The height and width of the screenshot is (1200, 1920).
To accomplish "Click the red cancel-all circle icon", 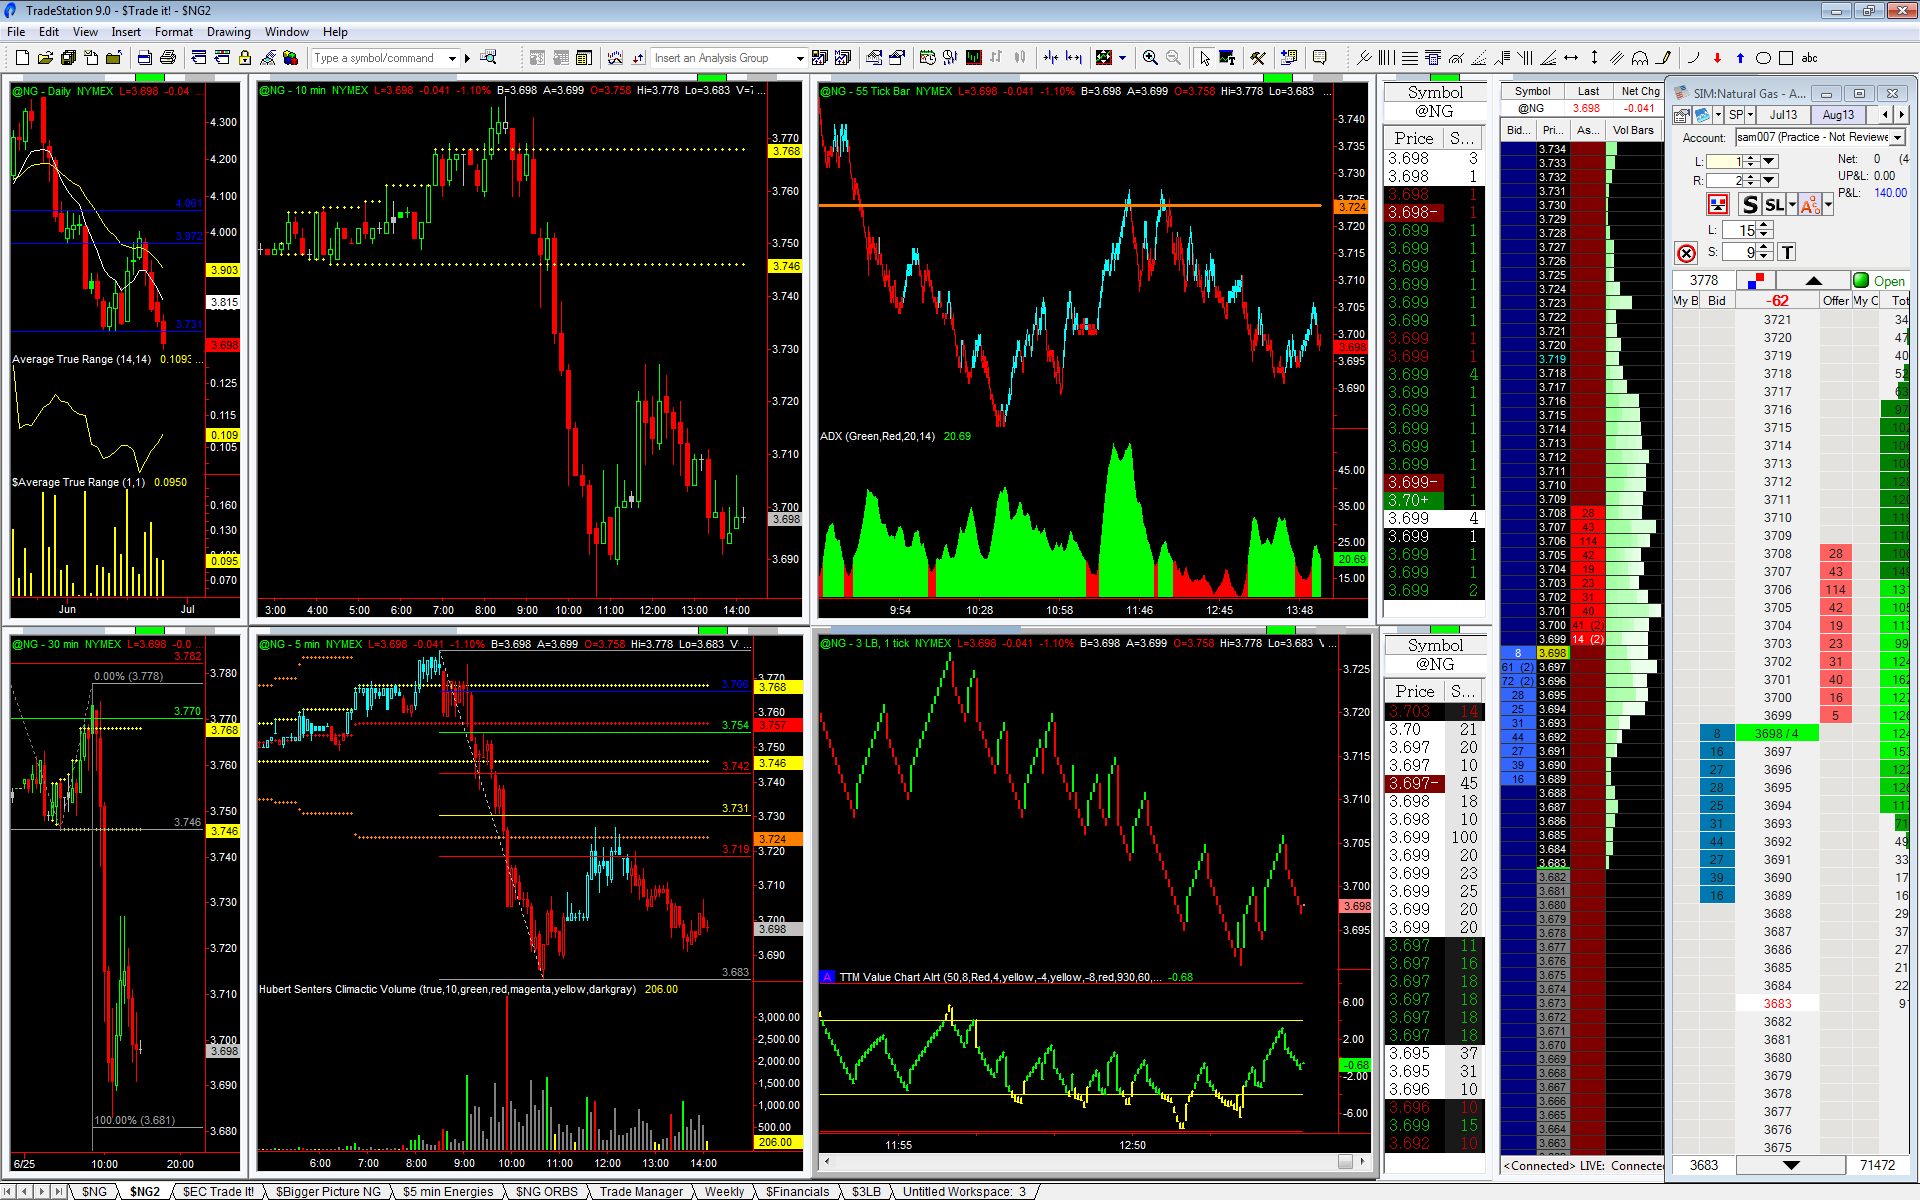I will tap(1686, 253).
